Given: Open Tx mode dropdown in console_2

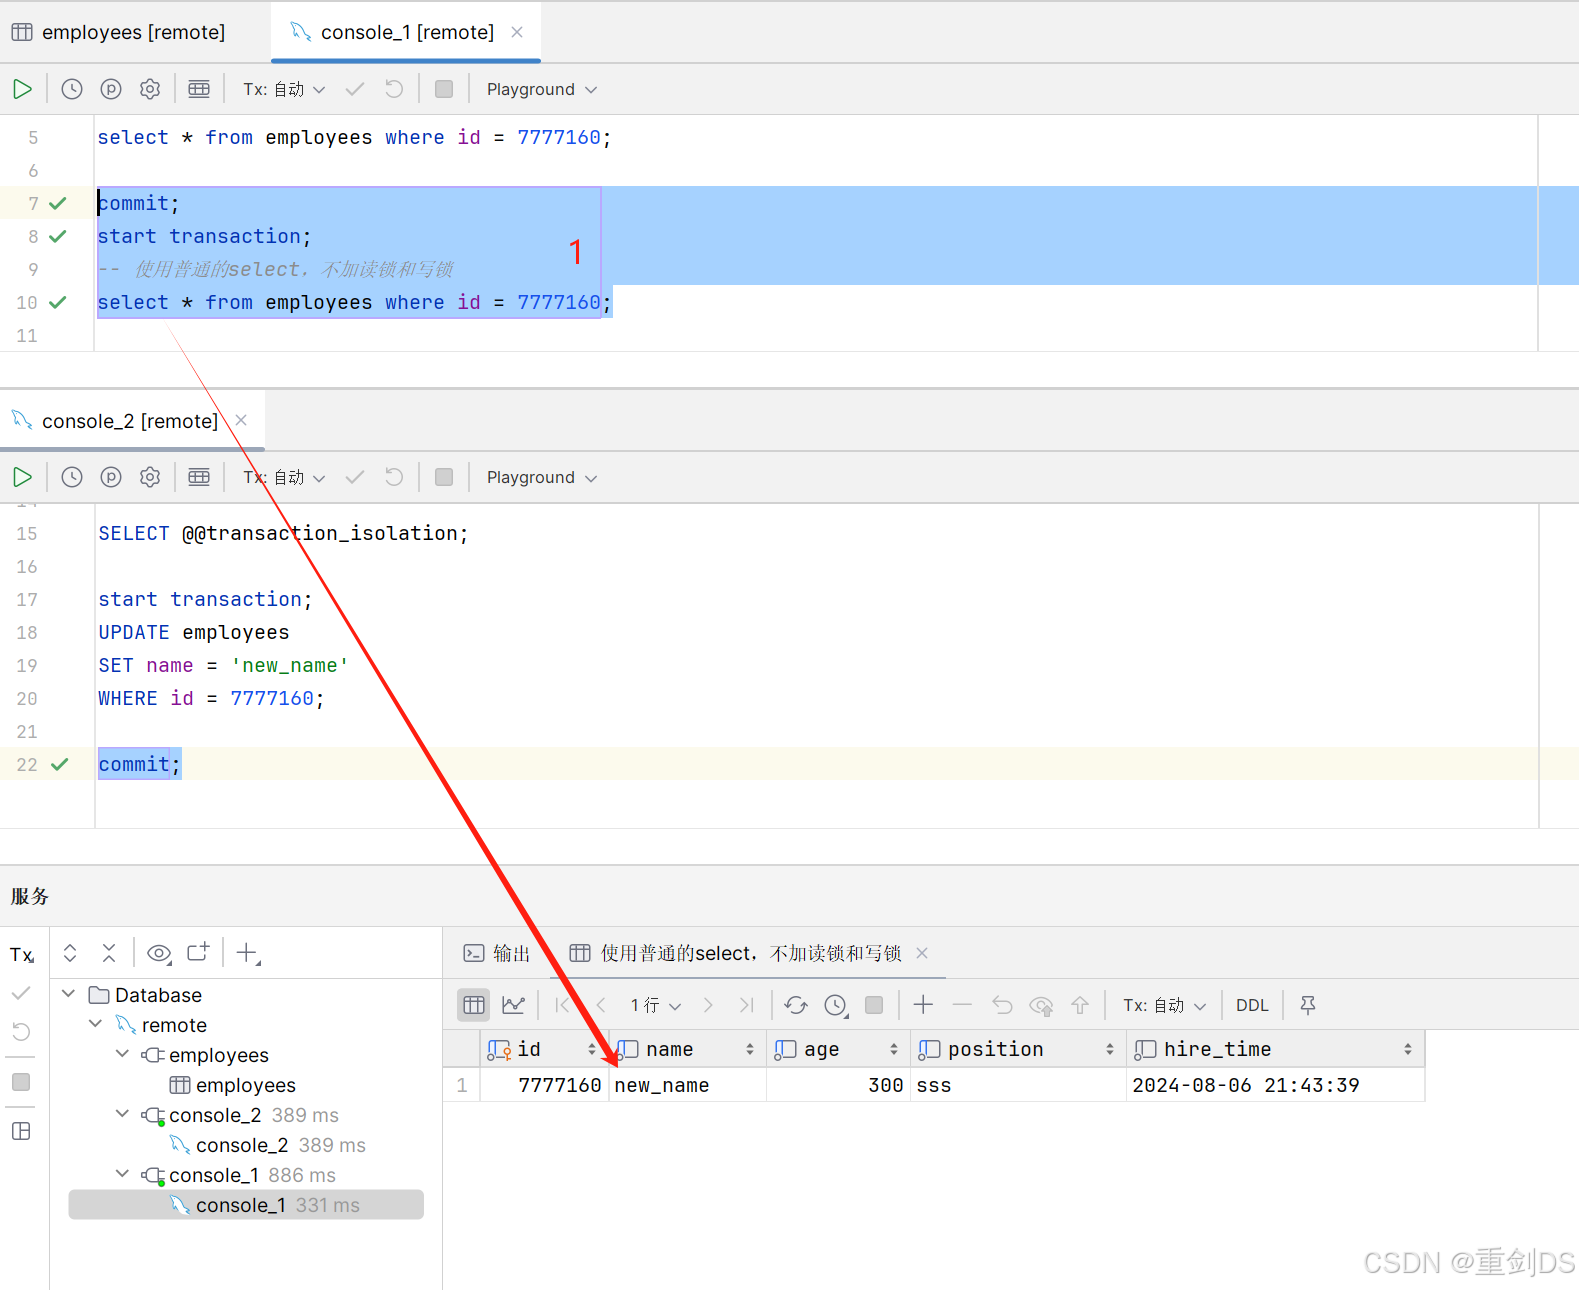Looking at the screenshot, I should [284, 477].
